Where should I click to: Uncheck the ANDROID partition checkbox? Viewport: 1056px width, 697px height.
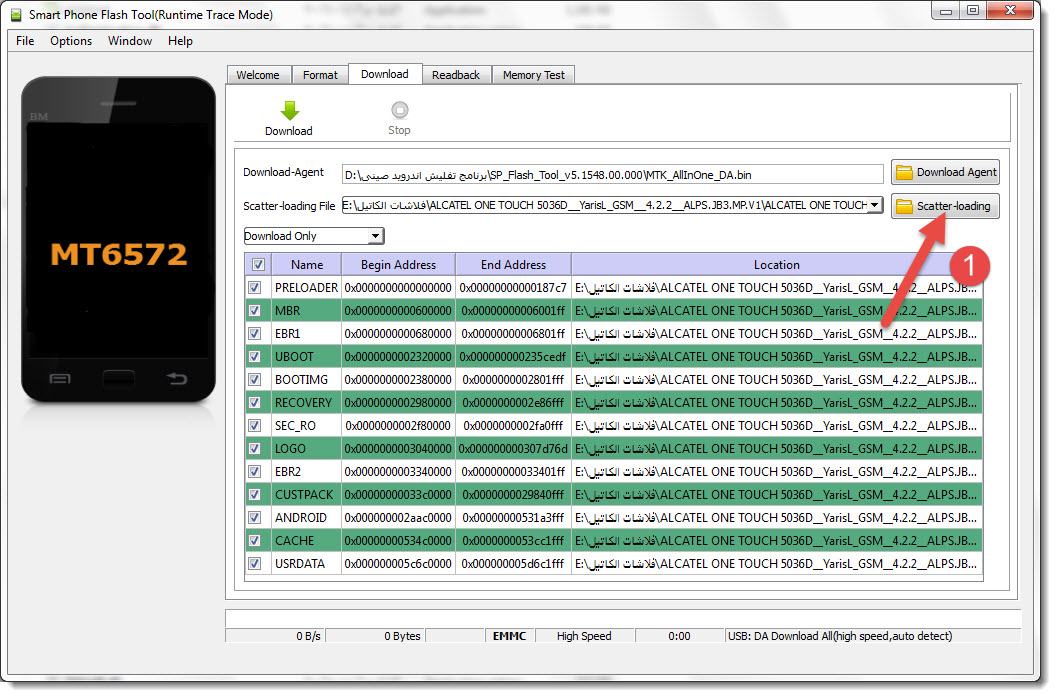(255, 518)
